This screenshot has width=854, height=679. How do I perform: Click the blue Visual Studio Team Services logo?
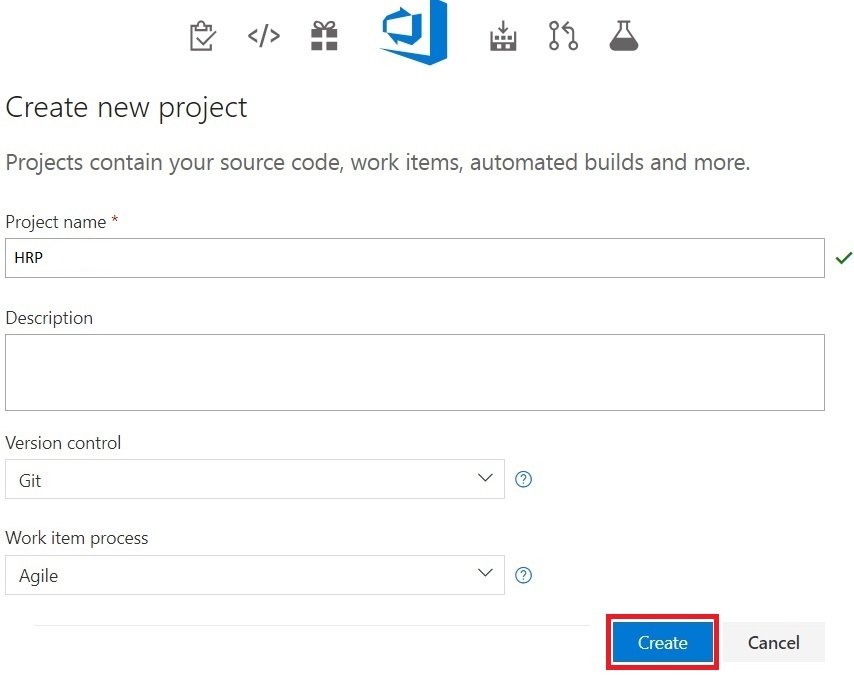413,33
